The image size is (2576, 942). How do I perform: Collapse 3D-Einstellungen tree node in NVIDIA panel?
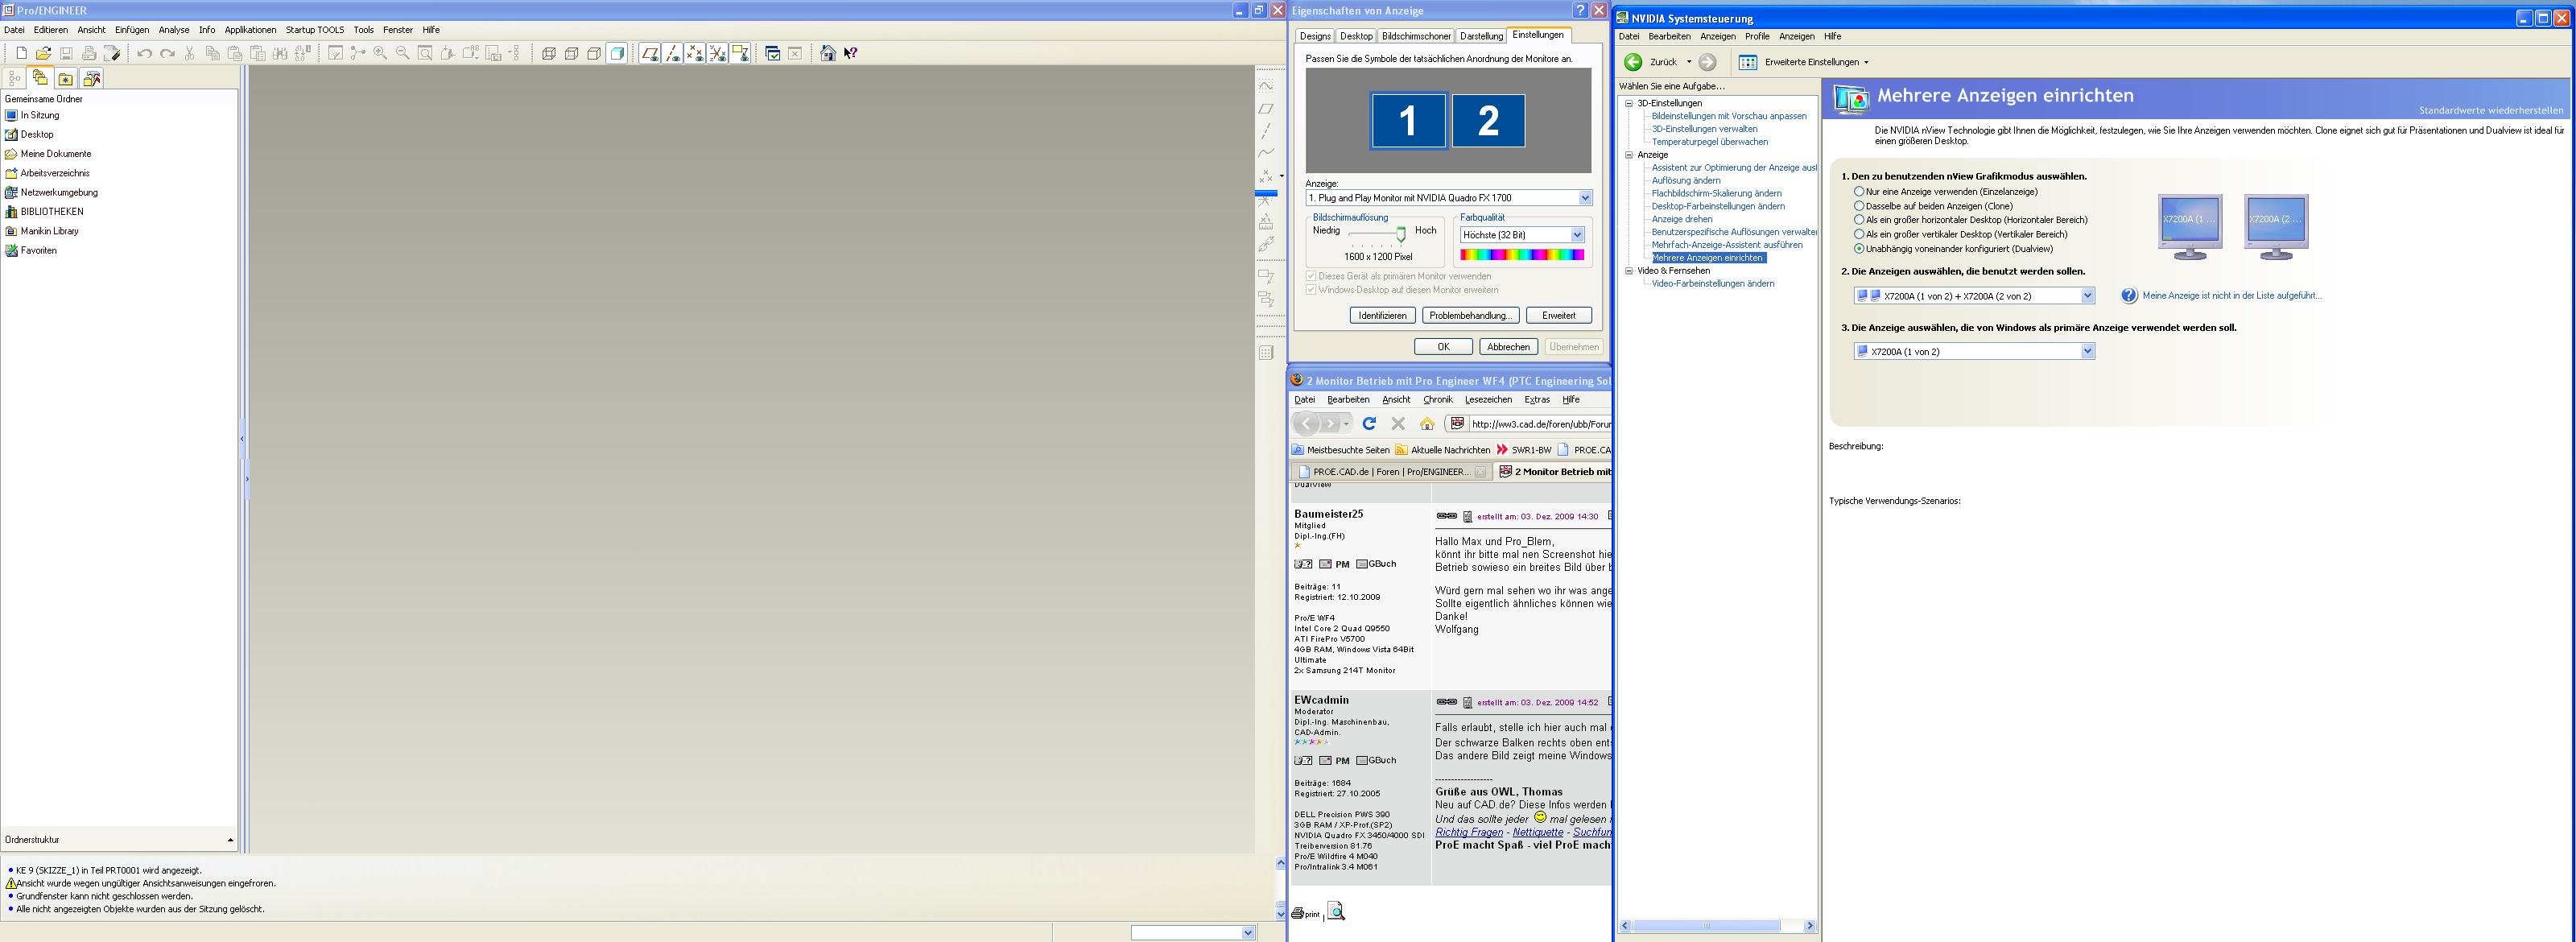[1628, 103]
